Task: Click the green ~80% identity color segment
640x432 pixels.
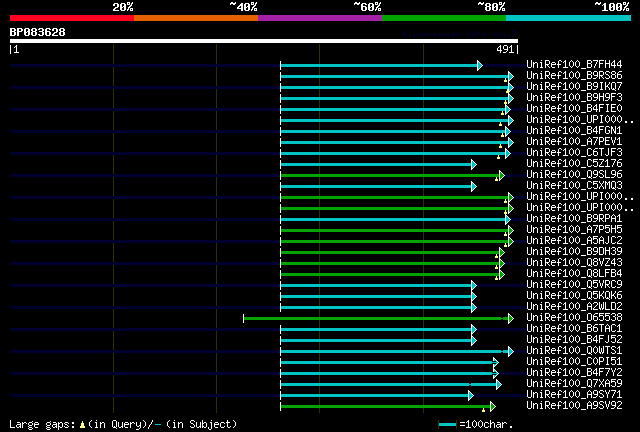Action: (444, 18)
